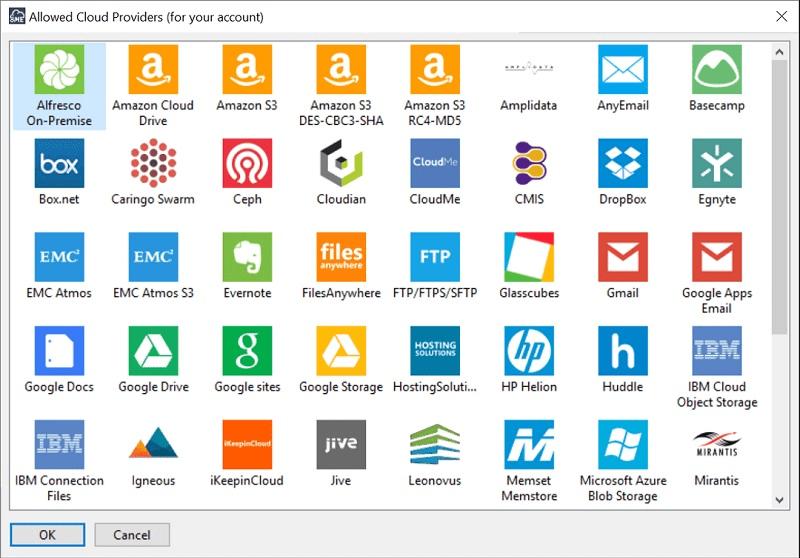This screenshot has width=800, height=558.
Task: Select the Jive provider icon
Action: pyautogui.click(x=341, y=445)
